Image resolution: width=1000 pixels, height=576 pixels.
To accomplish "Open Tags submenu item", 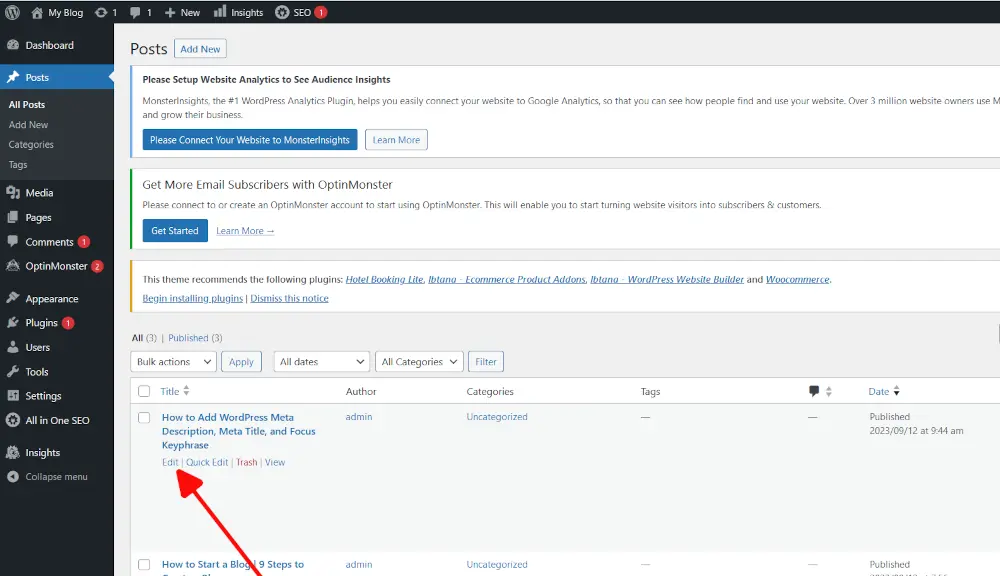I will [18, 164].
